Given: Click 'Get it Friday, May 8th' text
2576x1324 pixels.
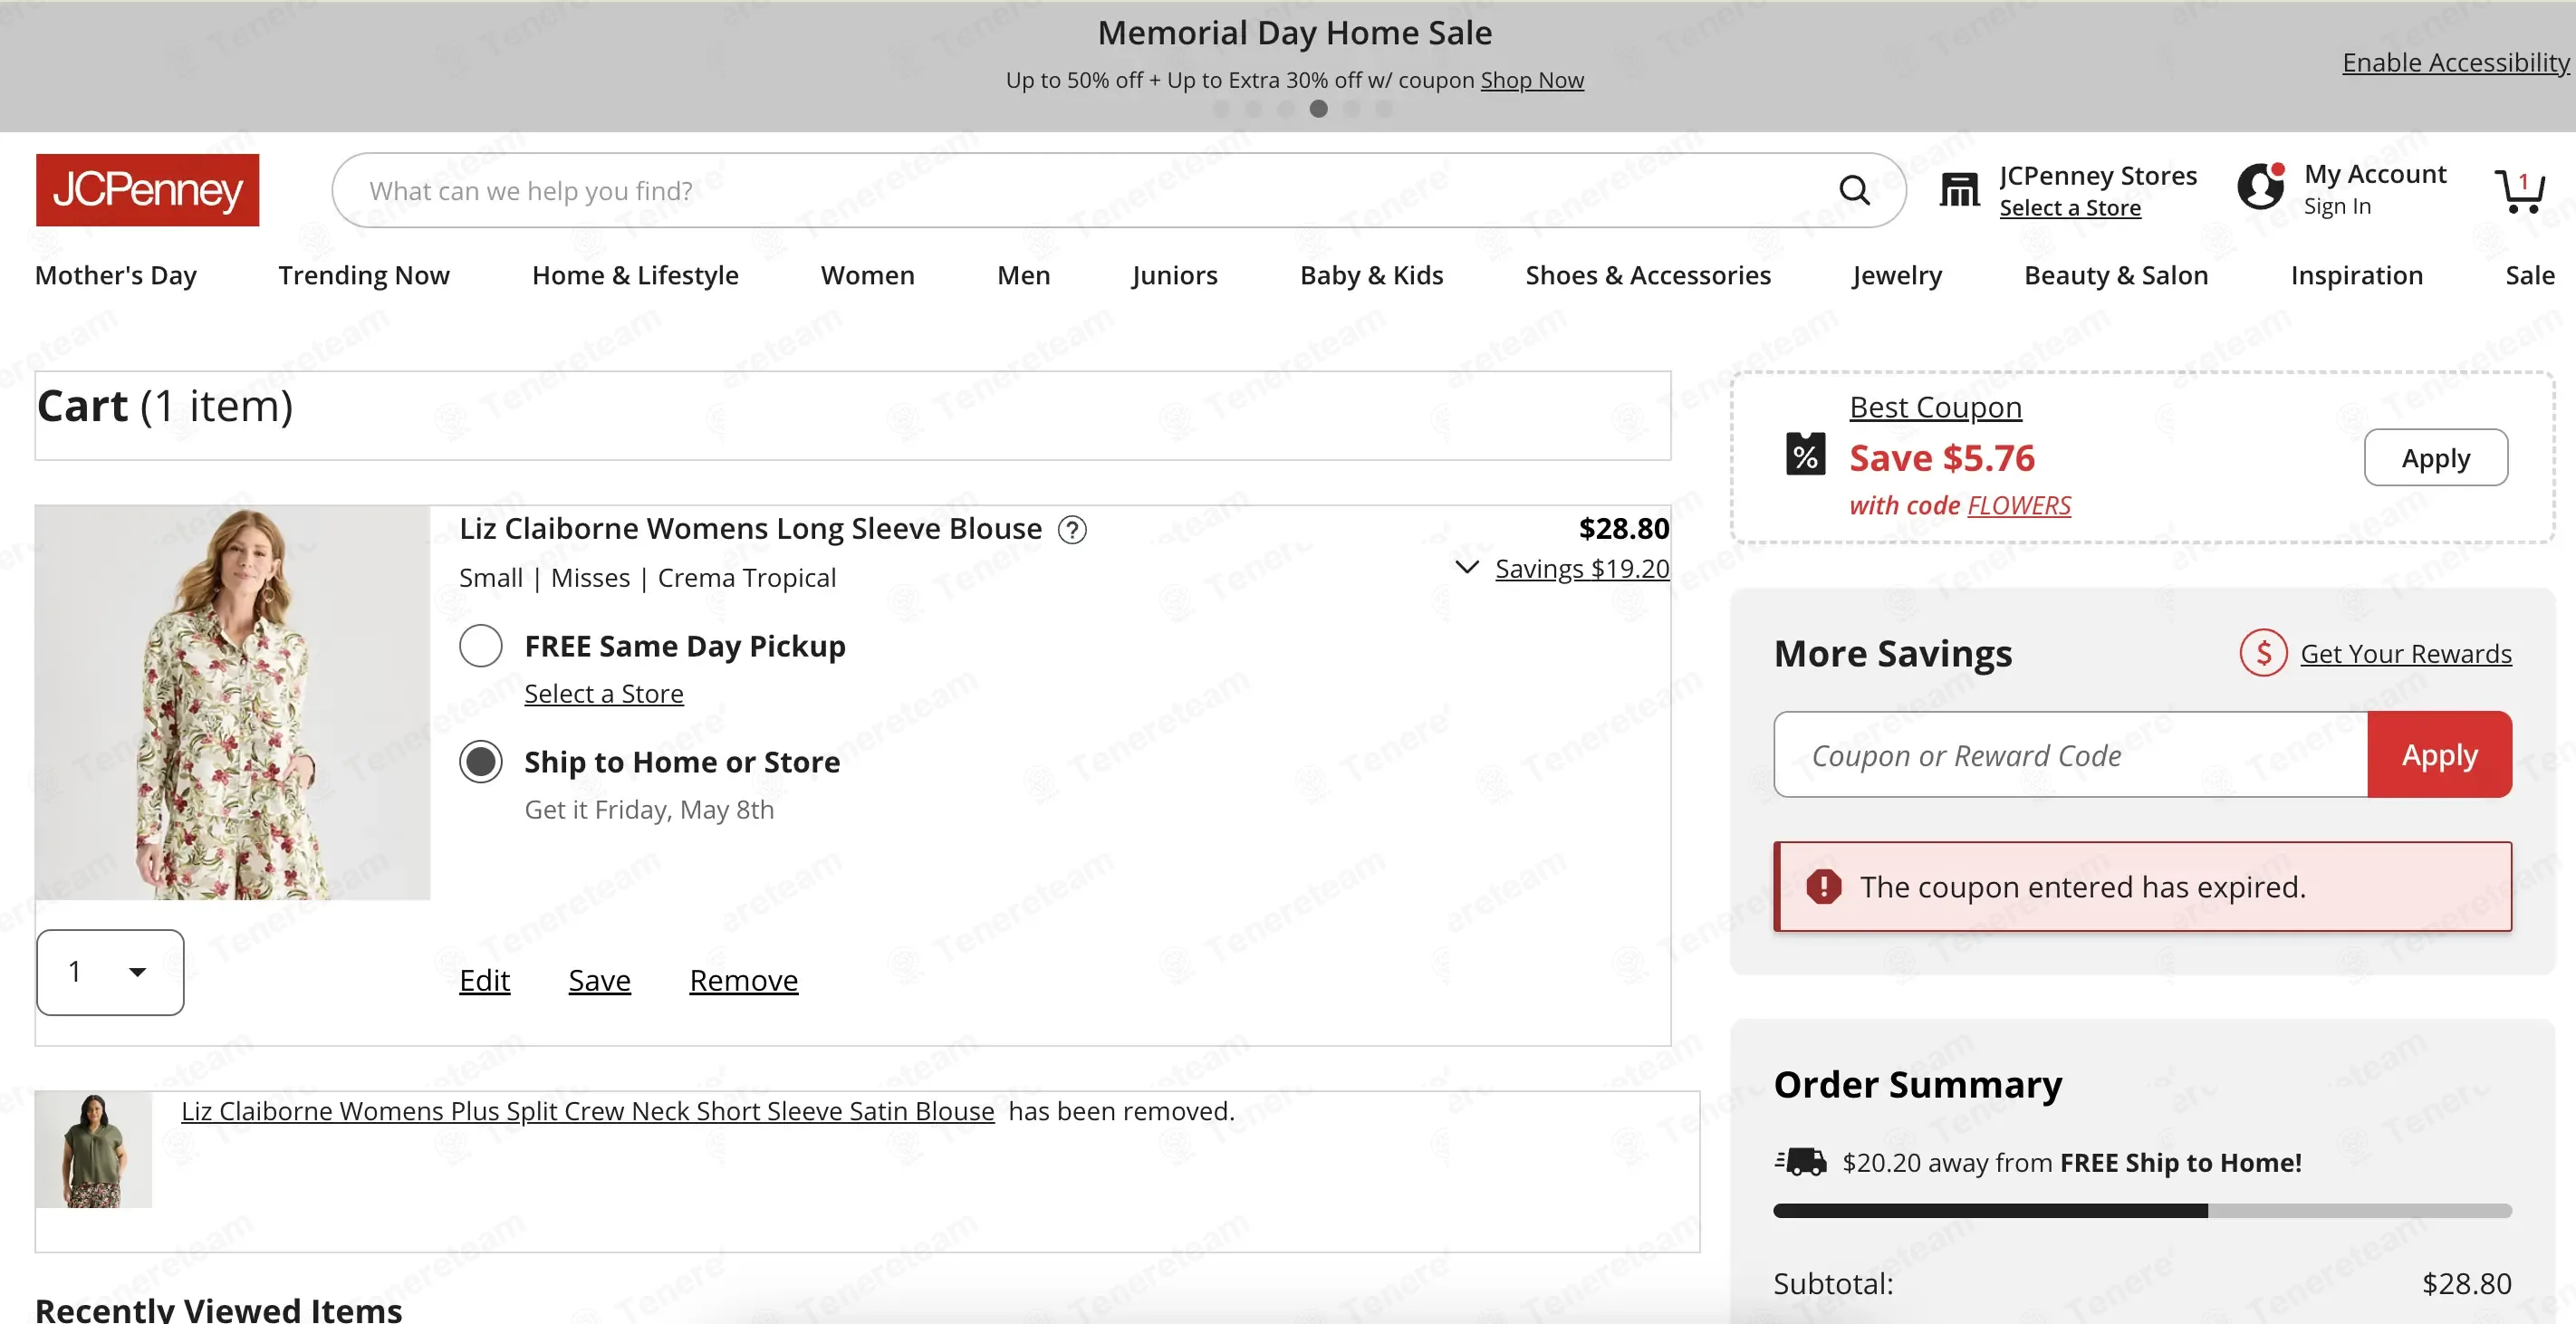Looking at the screenshot, I should pos(649,809).
